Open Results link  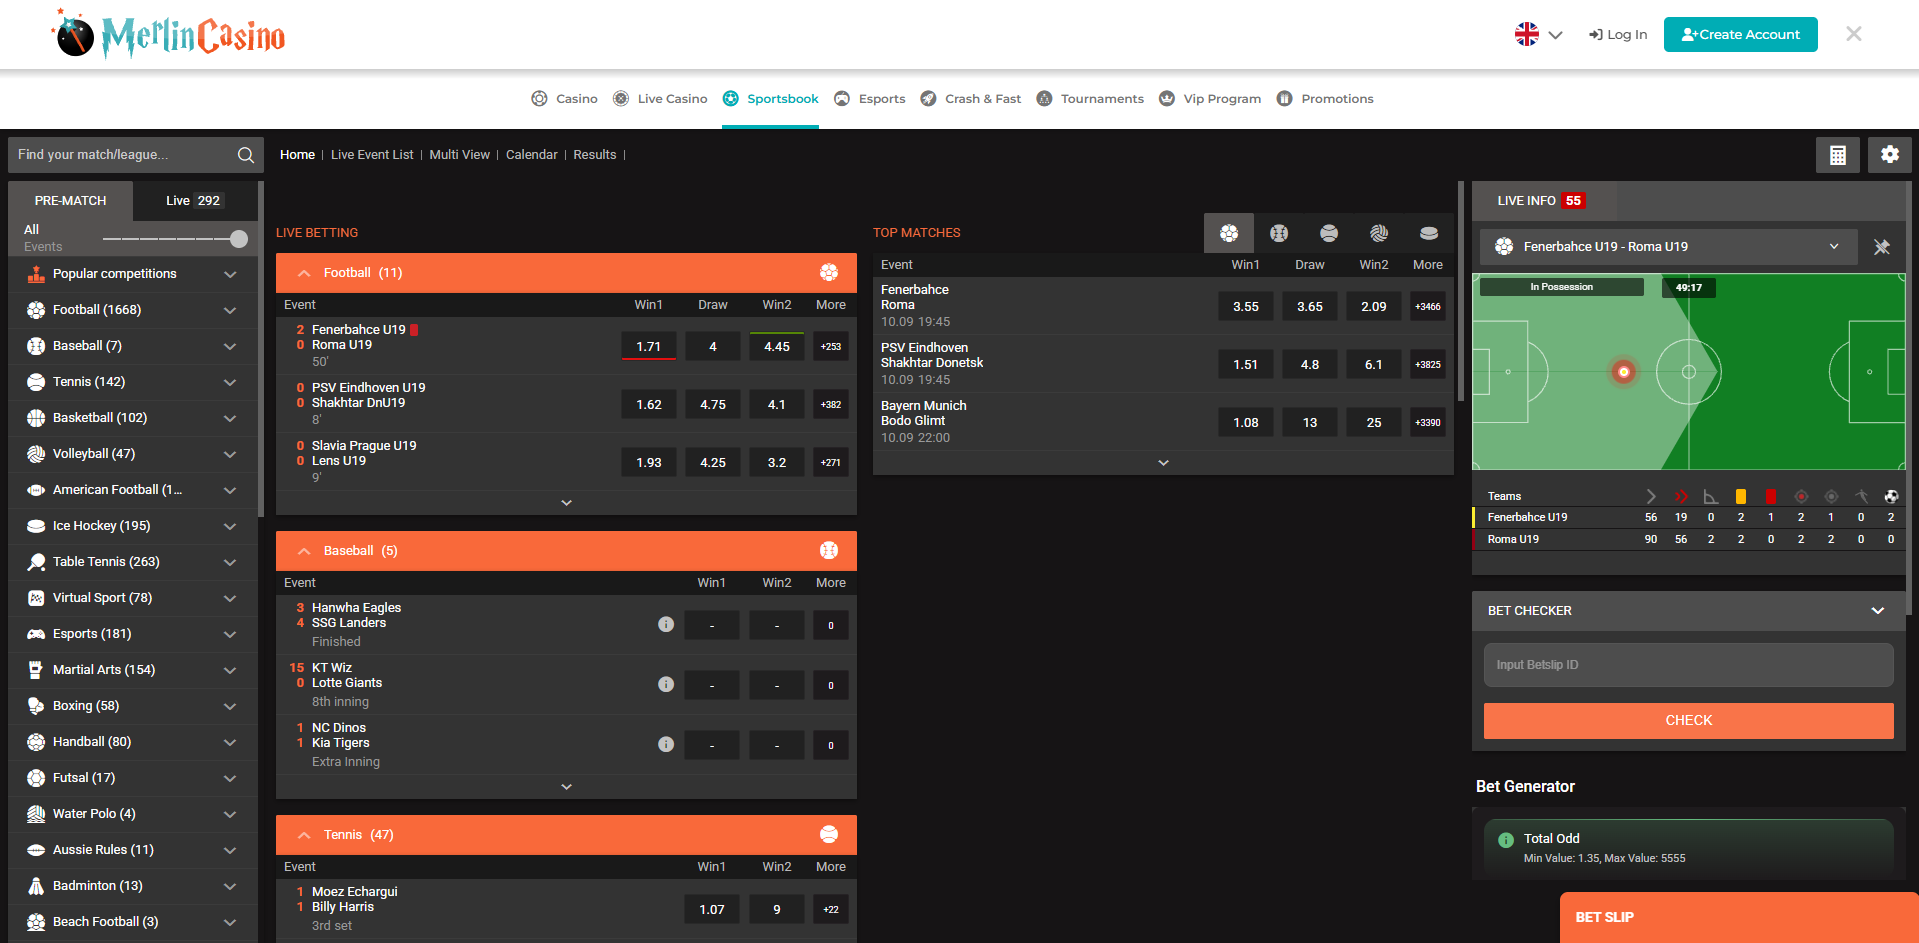pos(594,155)
